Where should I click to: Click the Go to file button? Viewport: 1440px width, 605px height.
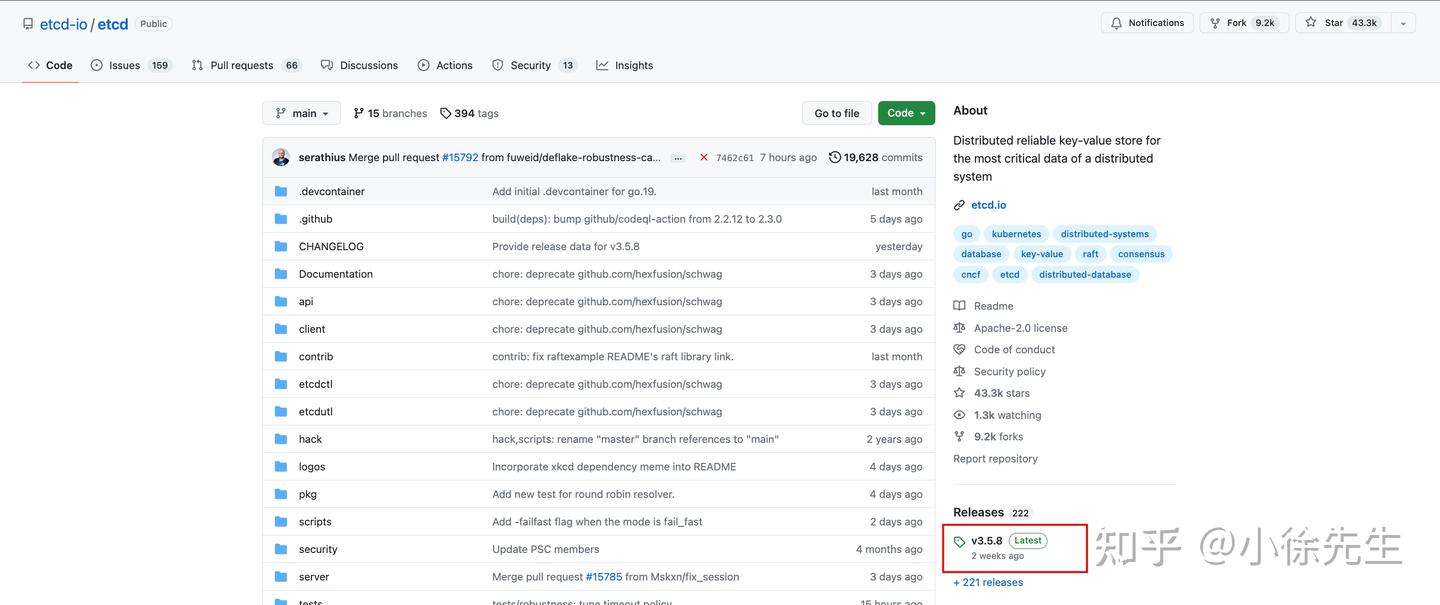point(836,113)
